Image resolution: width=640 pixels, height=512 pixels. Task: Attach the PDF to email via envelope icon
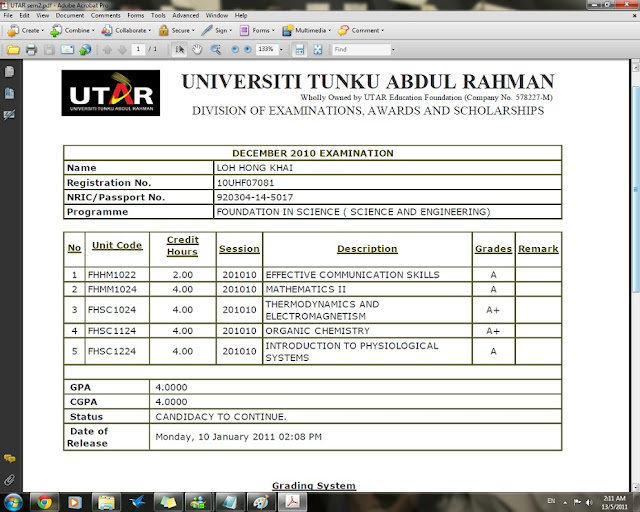coord(67,50)
